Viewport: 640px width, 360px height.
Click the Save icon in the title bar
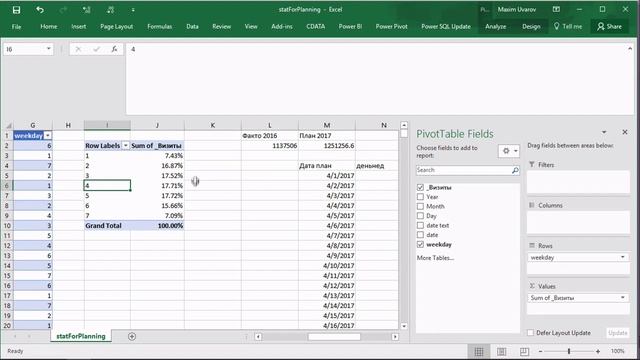16,10
